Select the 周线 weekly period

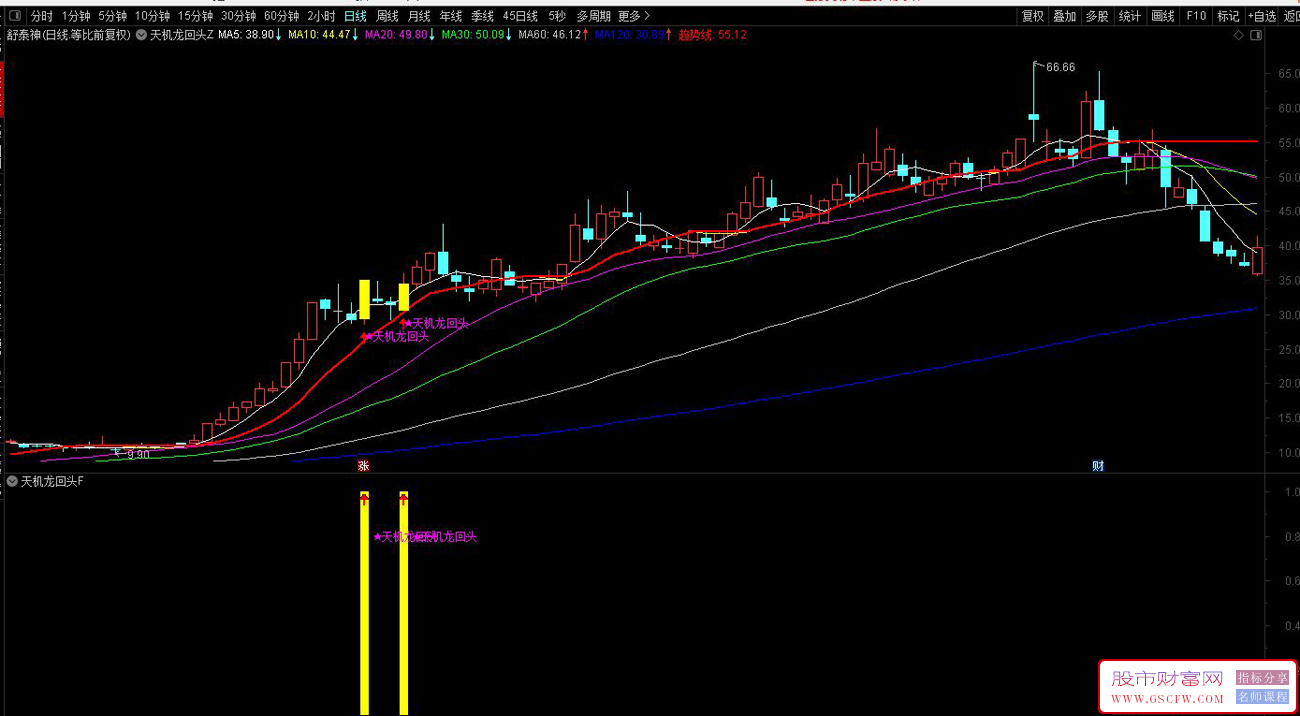click(x=387, y=16)
